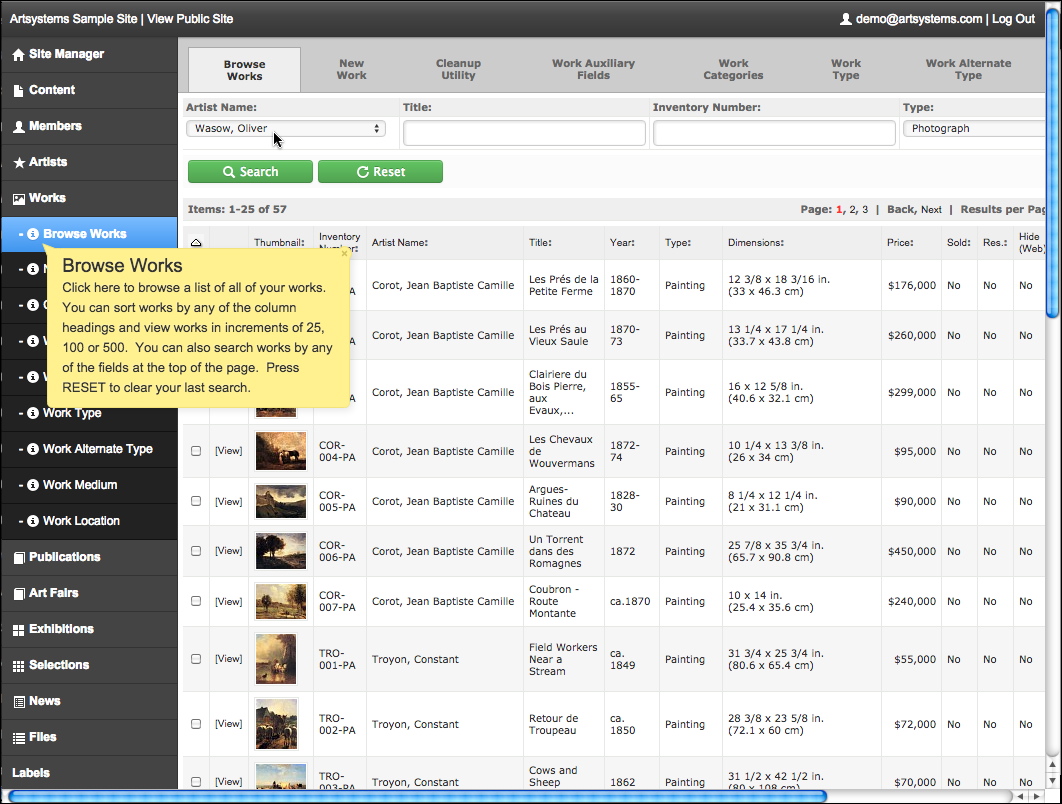This screenshot has width=1062, height=804.
Task: Open thumbnail of Field Workers Near a Stream
Action: point(276,659)
